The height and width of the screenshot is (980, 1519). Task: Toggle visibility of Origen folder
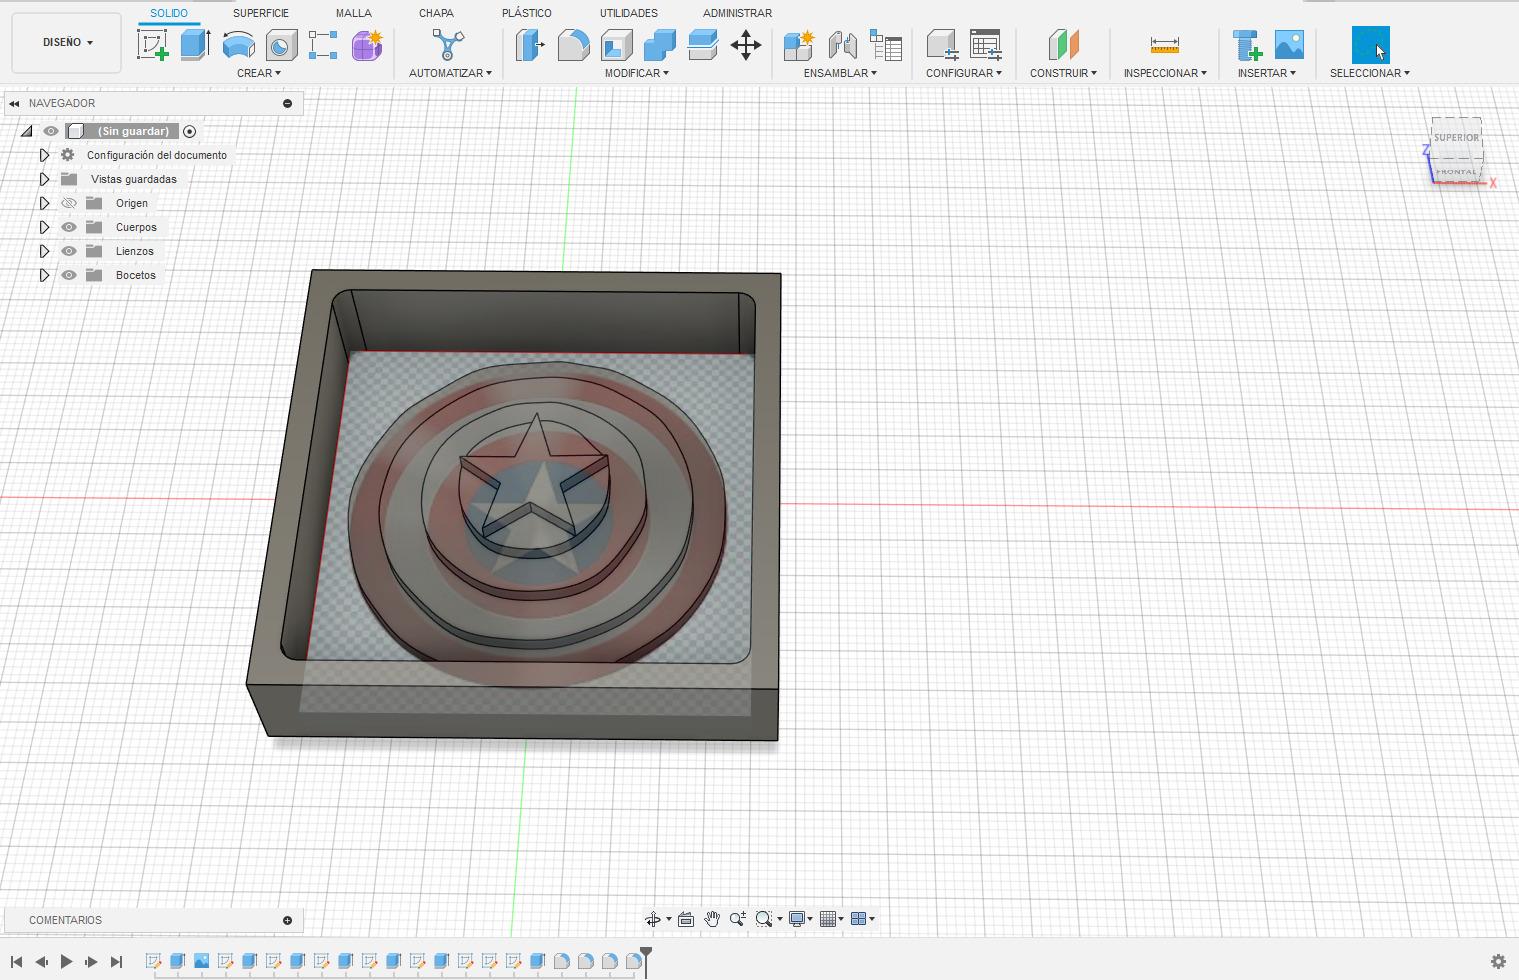pyautogui.click(x=69, y=203)
